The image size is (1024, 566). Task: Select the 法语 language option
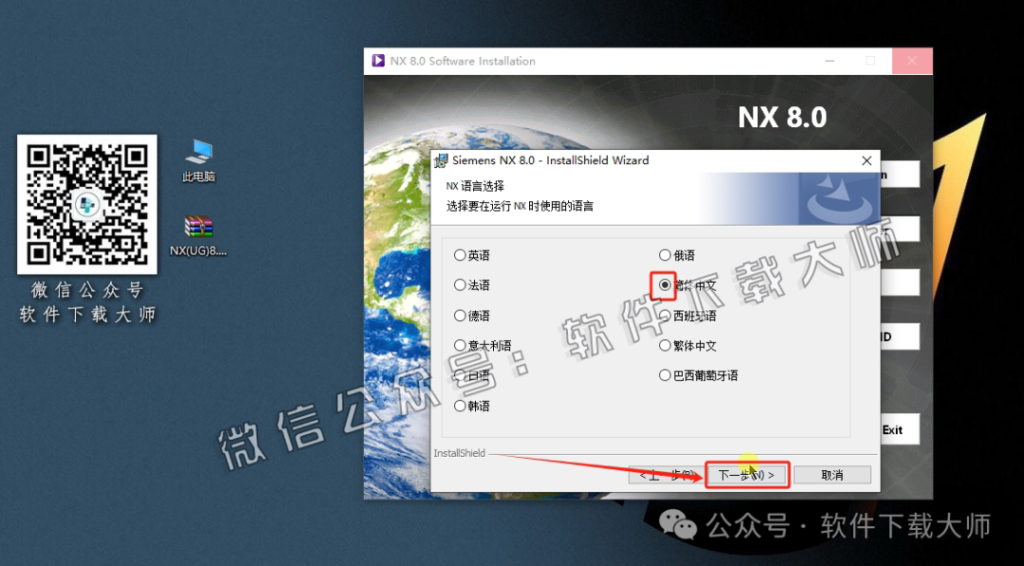[x=460, y=285]
